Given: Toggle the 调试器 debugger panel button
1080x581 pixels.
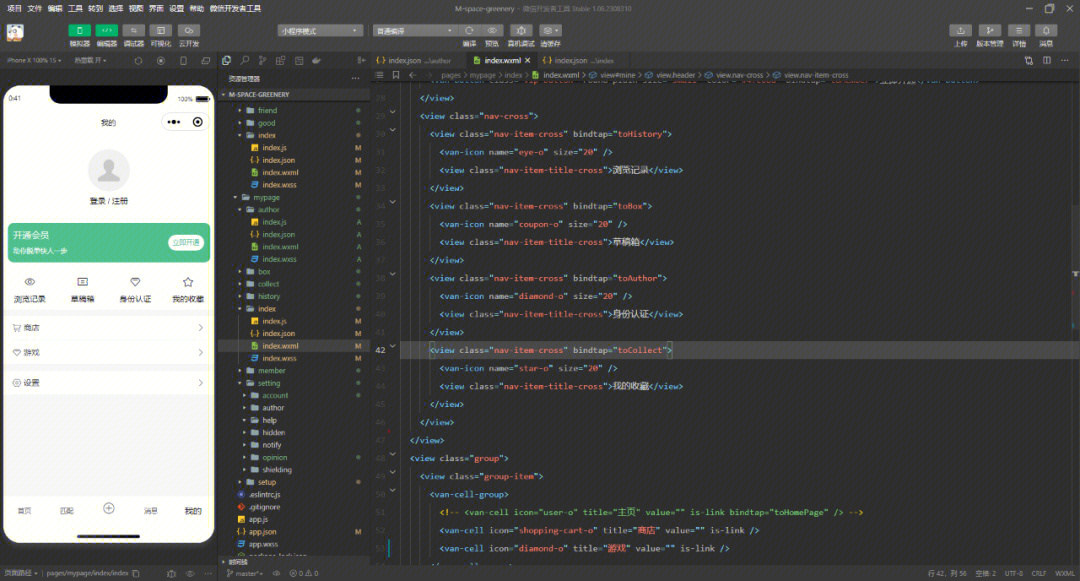Looking at the screenshot, I should pyautogui.click(x=134, y=30).
